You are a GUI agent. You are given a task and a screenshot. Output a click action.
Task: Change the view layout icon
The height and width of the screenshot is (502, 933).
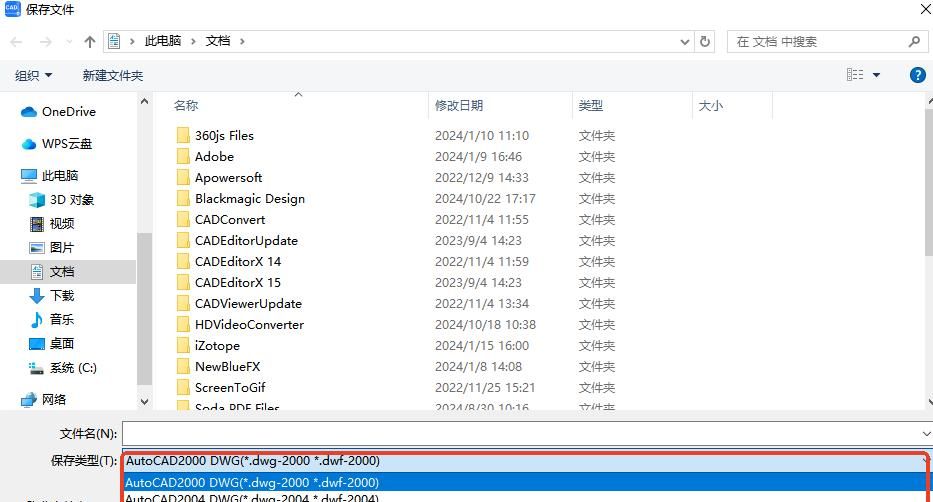(x=855, y=75)
